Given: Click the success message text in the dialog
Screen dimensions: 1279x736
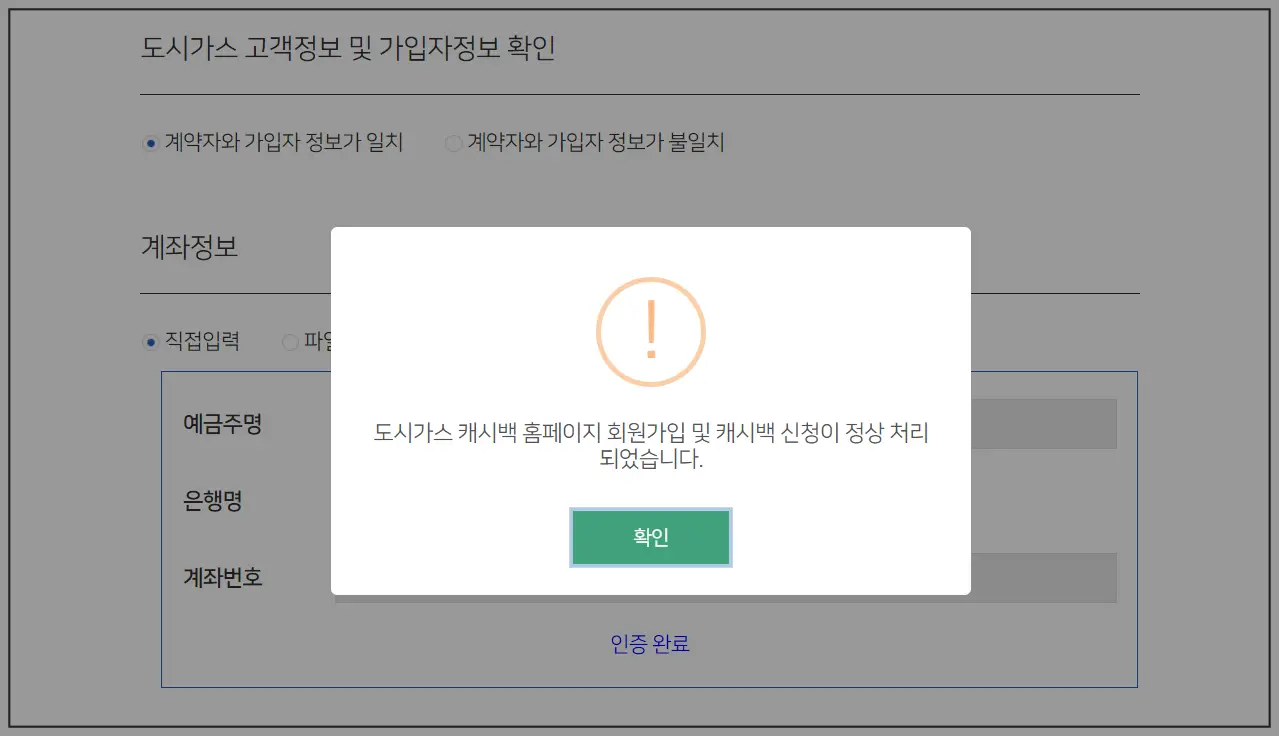Looking at the screenshot, I should pyautogui.click(x=650, y=444).
